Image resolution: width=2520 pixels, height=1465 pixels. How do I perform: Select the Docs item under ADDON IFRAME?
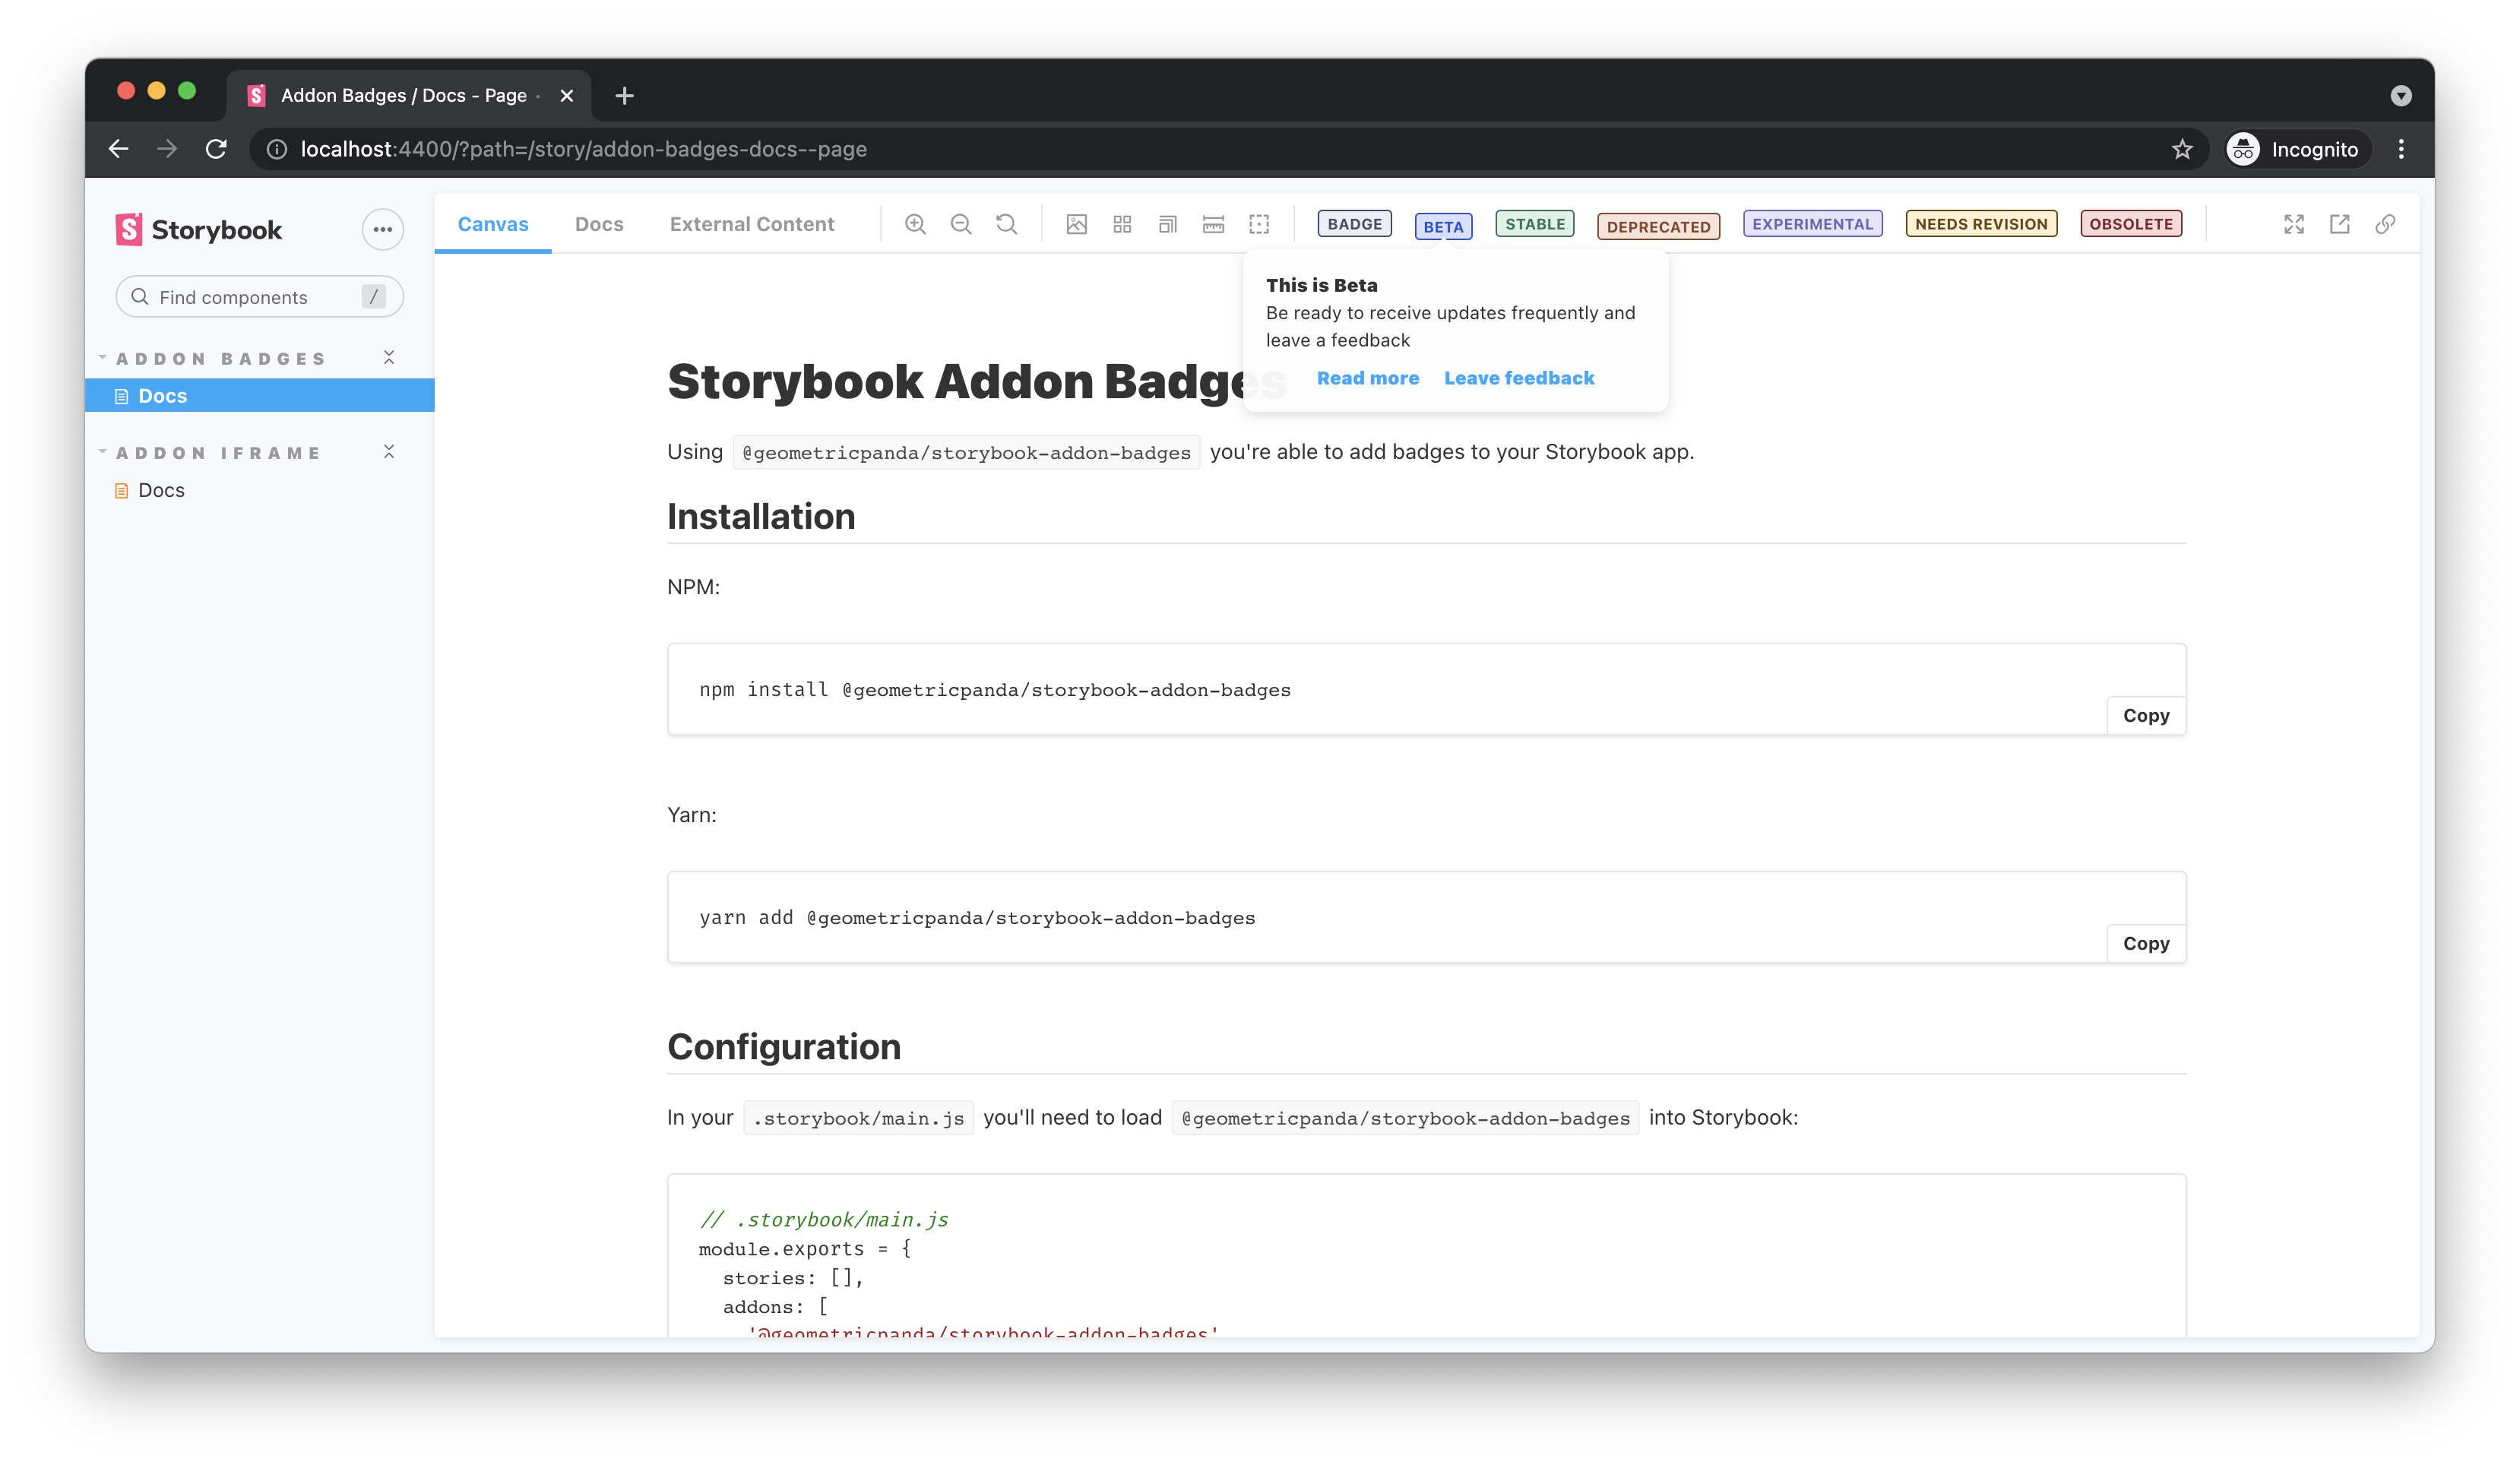click(x=160, y=489)
